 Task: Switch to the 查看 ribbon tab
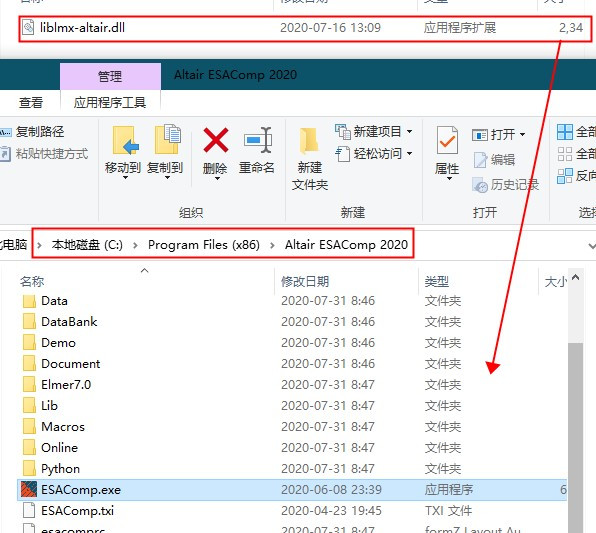[x=31, y=102]
